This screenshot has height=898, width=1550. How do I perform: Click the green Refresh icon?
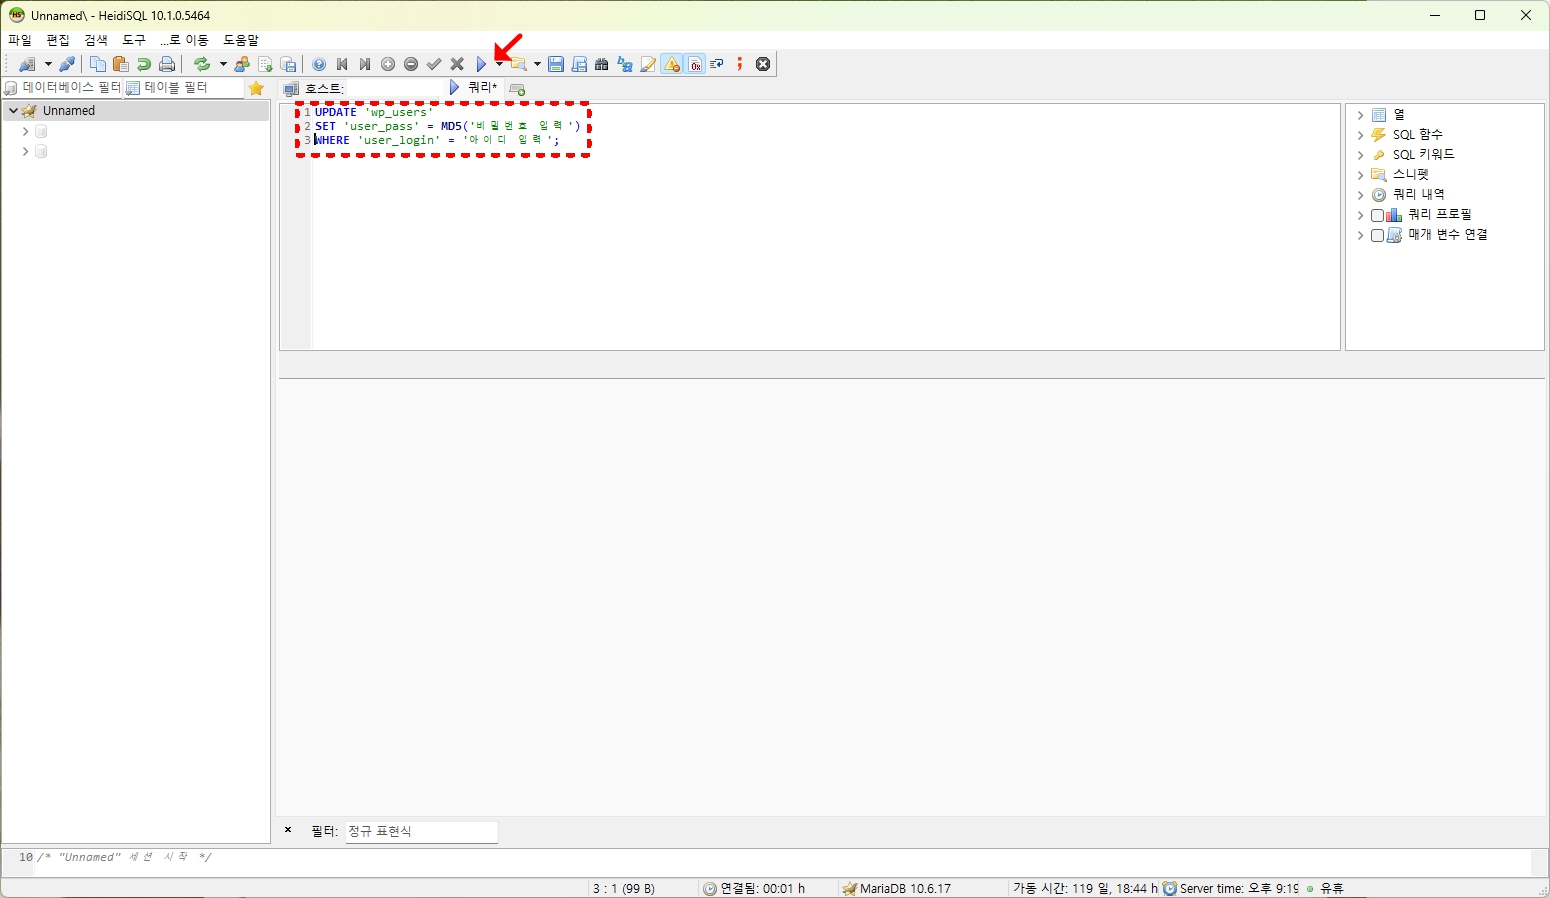pos(202,64)
